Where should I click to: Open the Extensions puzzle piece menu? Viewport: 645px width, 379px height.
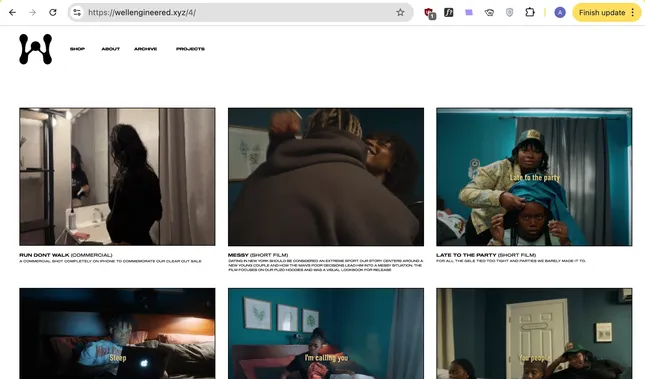pos(530,12)
